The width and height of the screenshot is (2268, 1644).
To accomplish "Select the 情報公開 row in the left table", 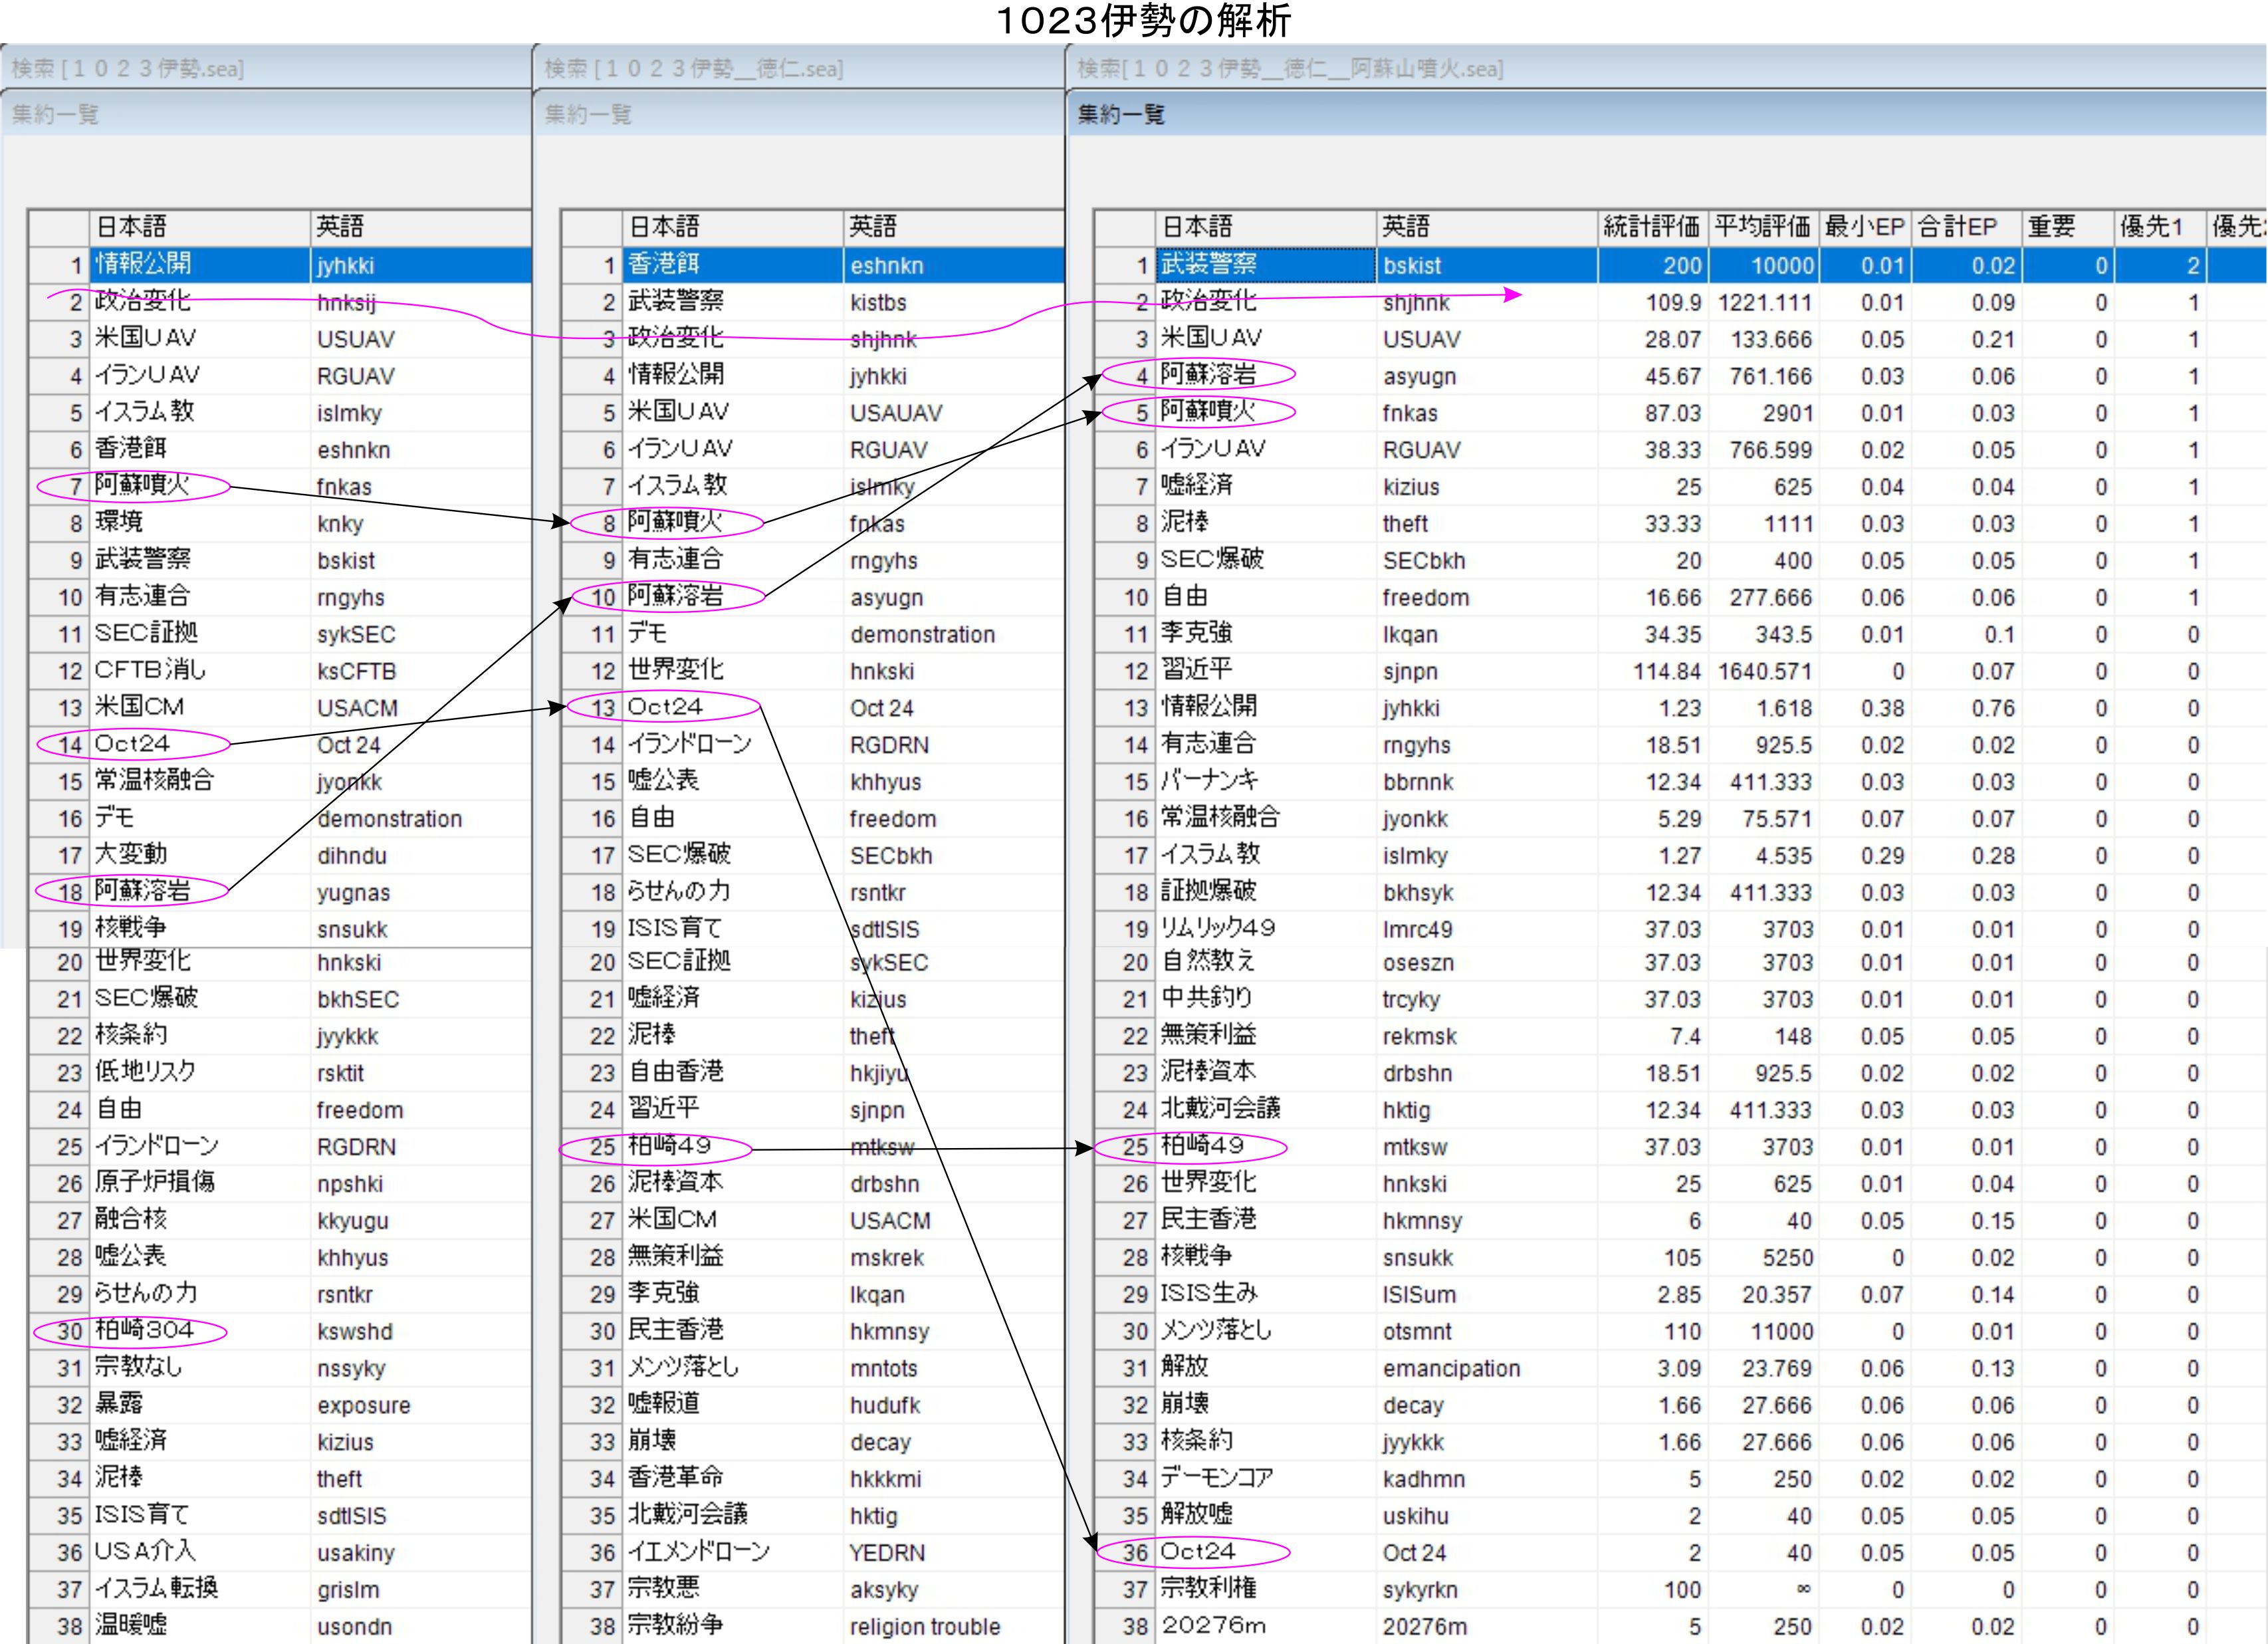I will (x=143, y=265).
